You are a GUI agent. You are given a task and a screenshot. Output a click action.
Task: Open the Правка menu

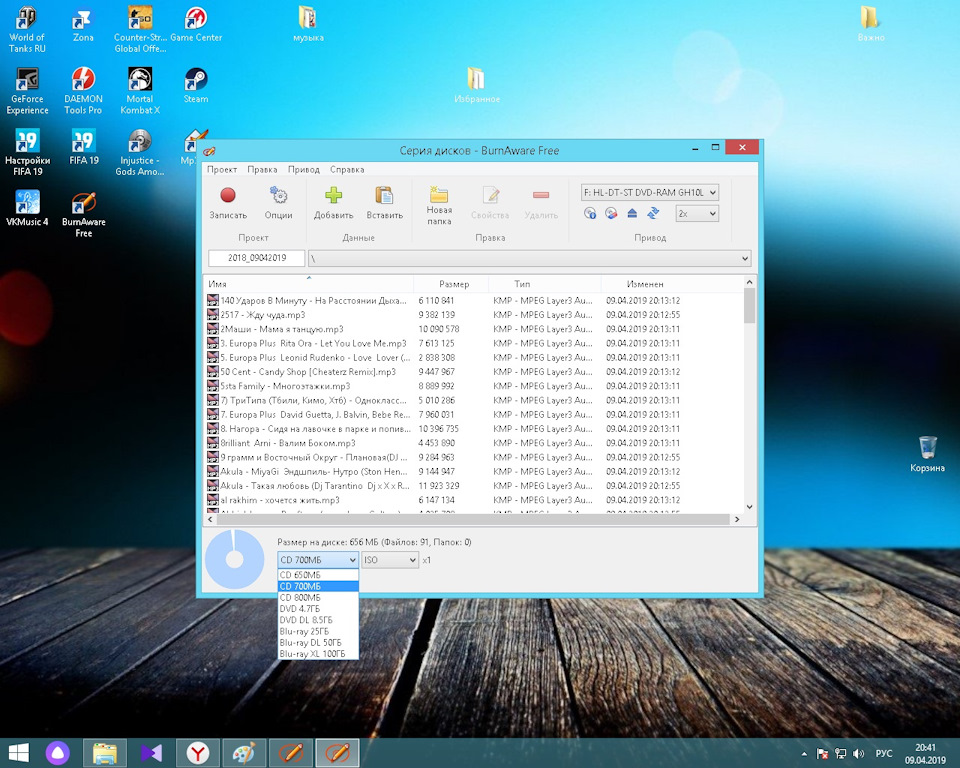[262, 170]
